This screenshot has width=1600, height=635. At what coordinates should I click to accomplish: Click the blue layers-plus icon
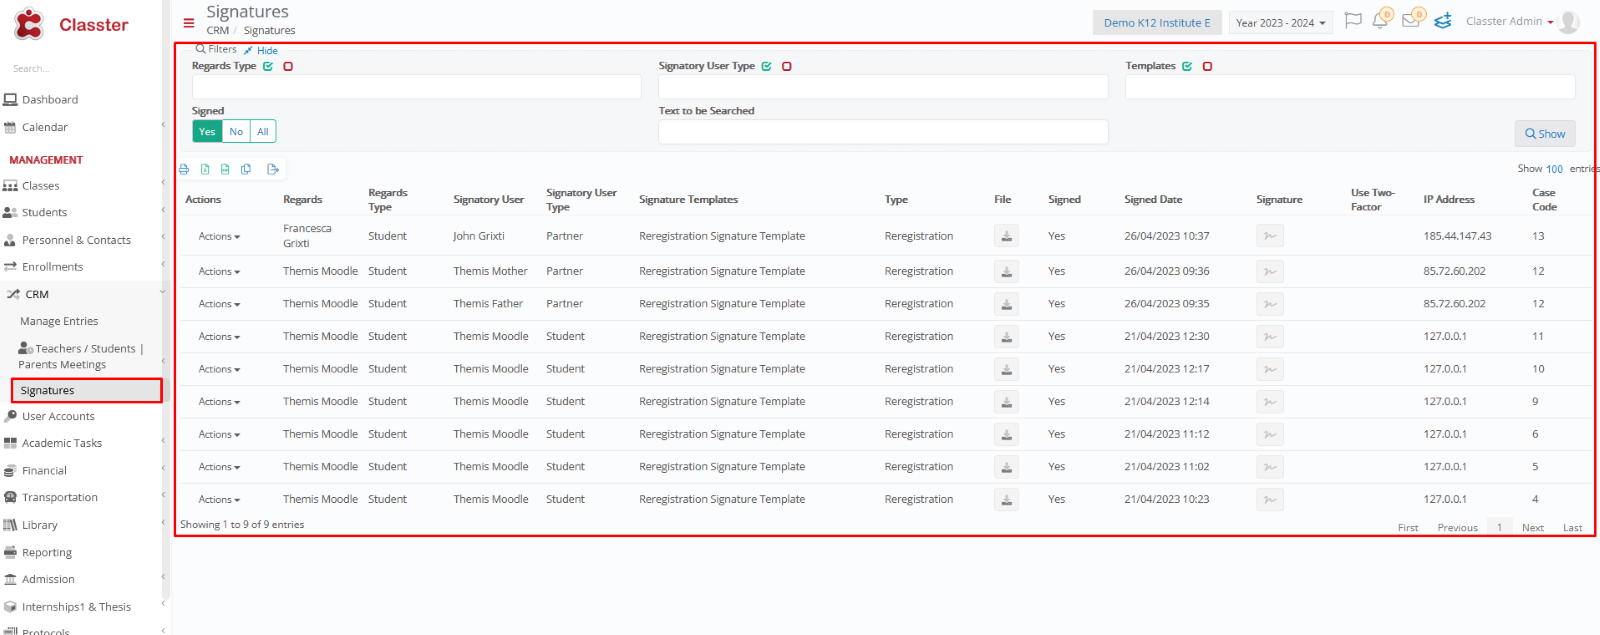[x=1442, y=20]
